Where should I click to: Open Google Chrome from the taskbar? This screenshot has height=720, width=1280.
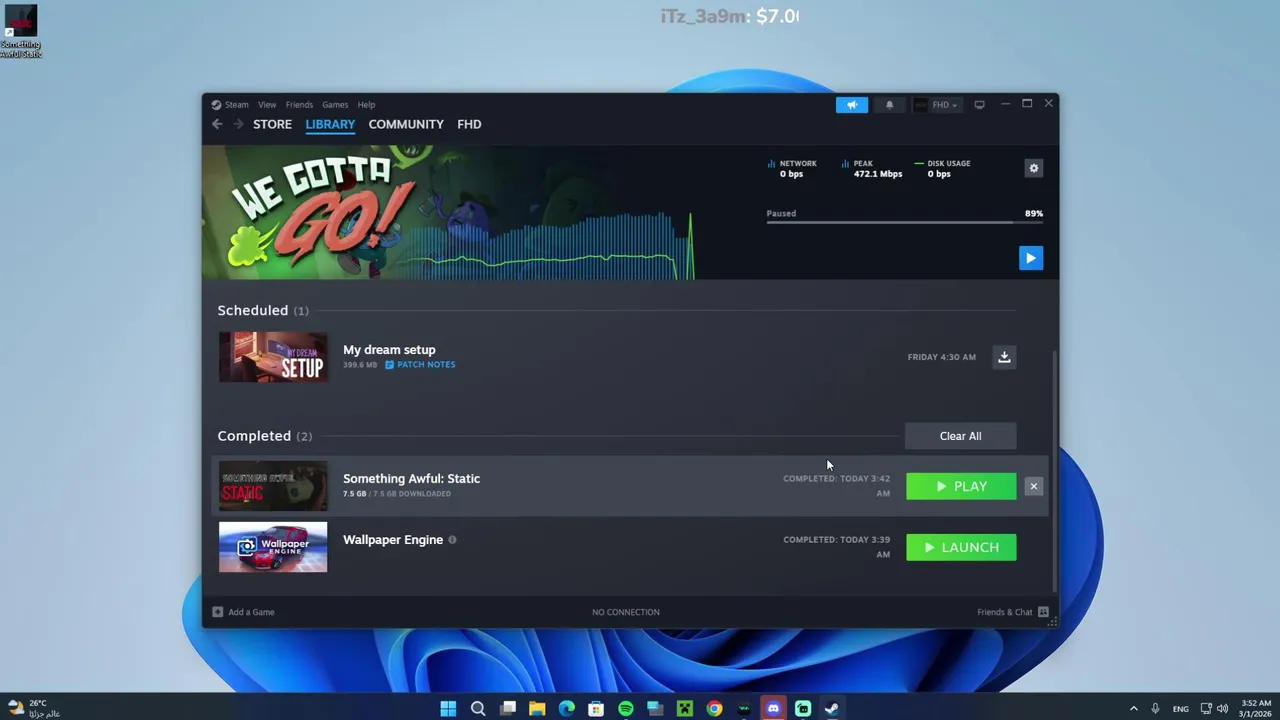(714, 708)
